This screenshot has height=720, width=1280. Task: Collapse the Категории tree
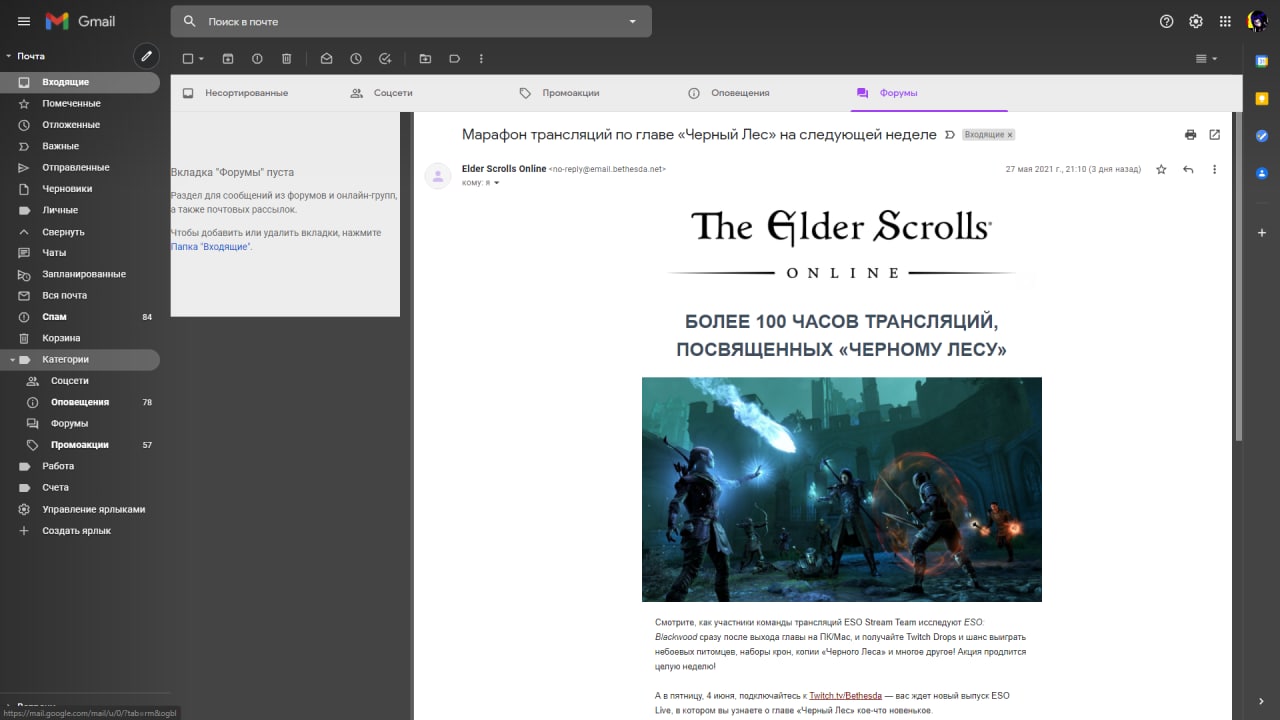click(12, 359)
